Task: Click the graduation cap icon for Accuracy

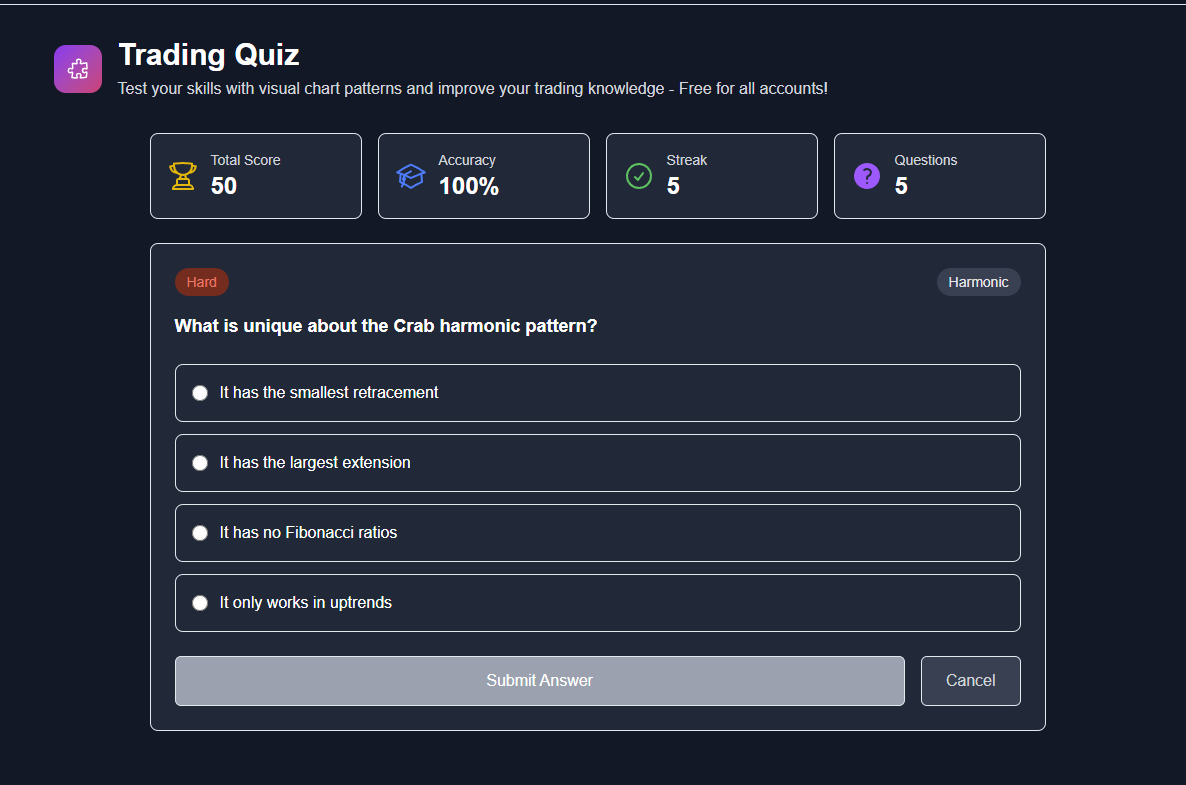Action: [x=410, y=175]
